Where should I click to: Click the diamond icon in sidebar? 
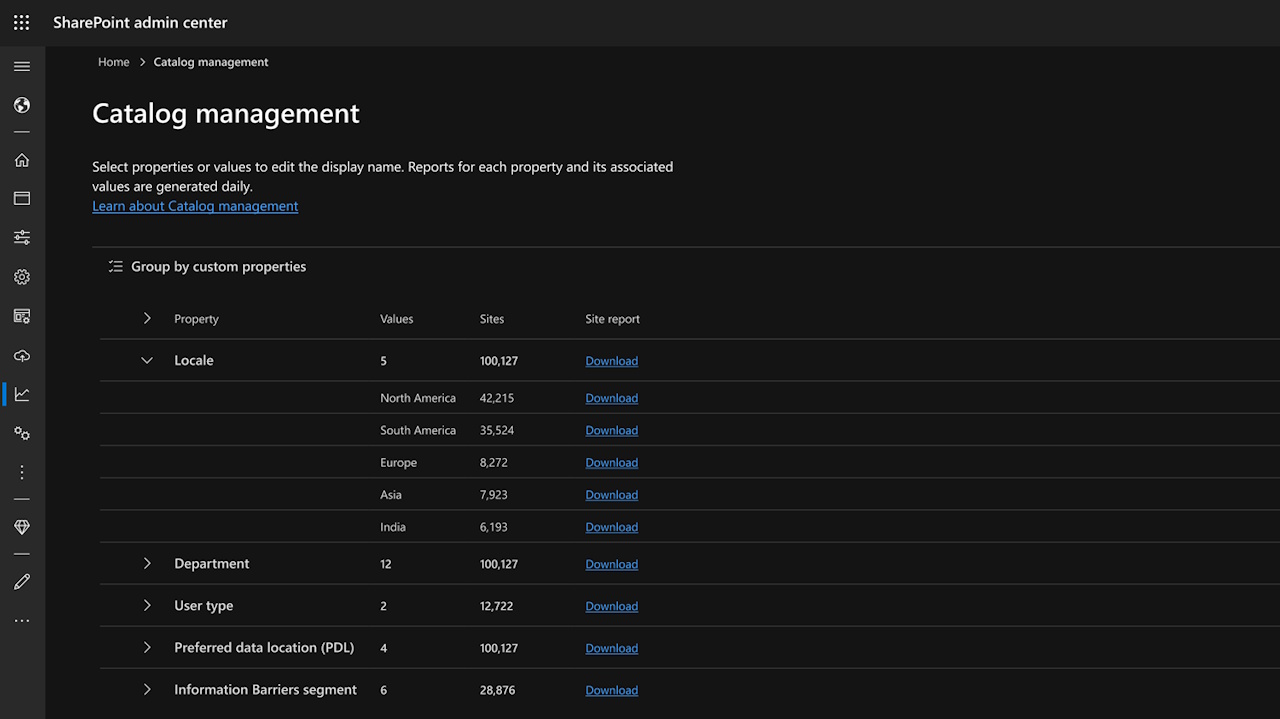22,527
